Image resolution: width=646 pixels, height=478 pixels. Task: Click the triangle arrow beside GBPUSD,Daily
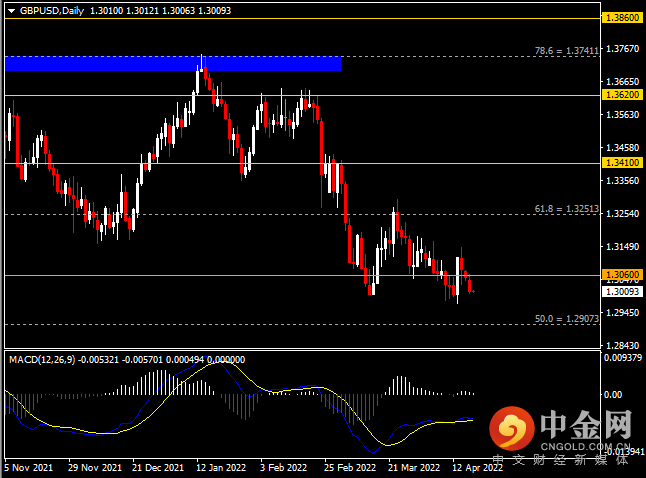[x=11, y=11]
